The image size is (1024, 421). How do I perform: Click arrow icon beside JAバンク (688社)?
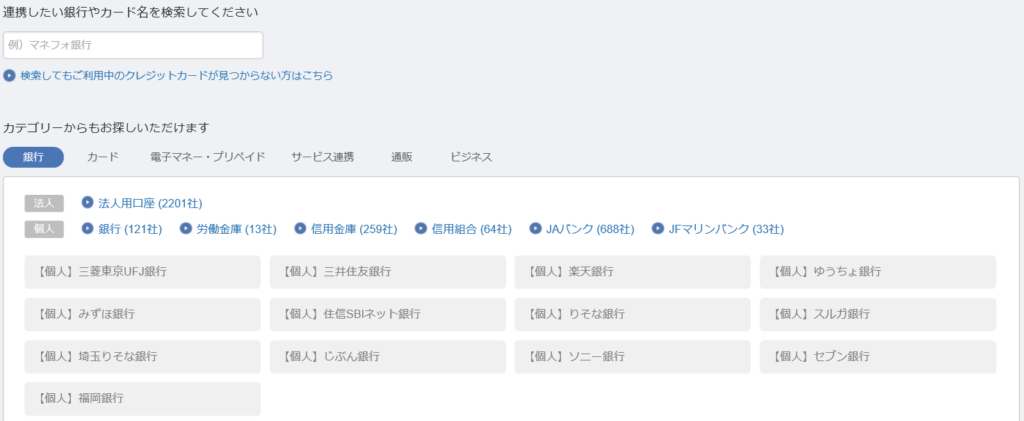coord(536,228)
